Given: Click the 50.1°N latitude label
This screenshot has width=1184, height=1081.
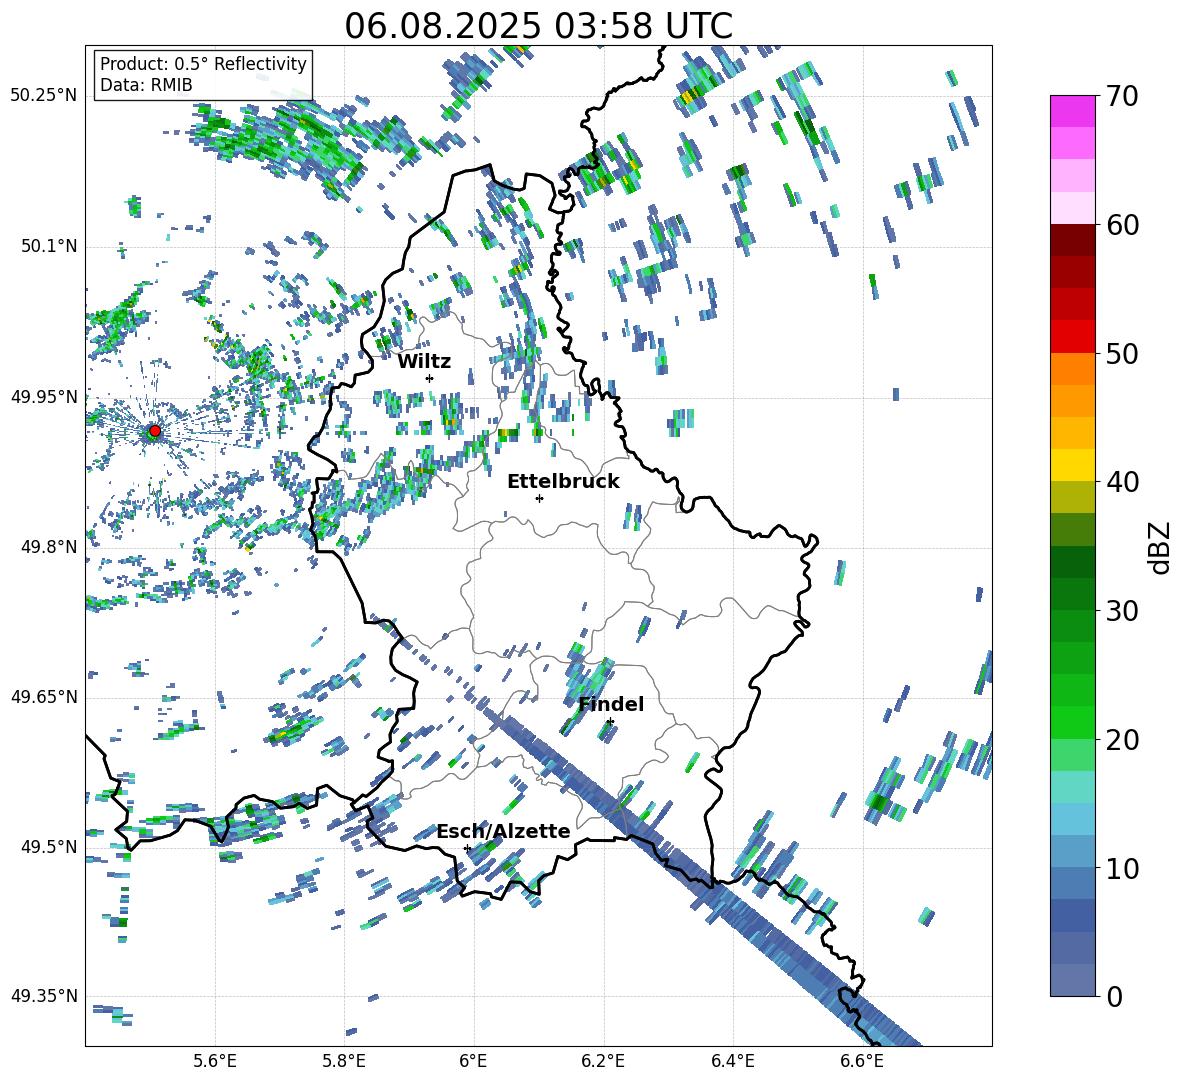Looking at the screenshot, I should tap(48, 246).
